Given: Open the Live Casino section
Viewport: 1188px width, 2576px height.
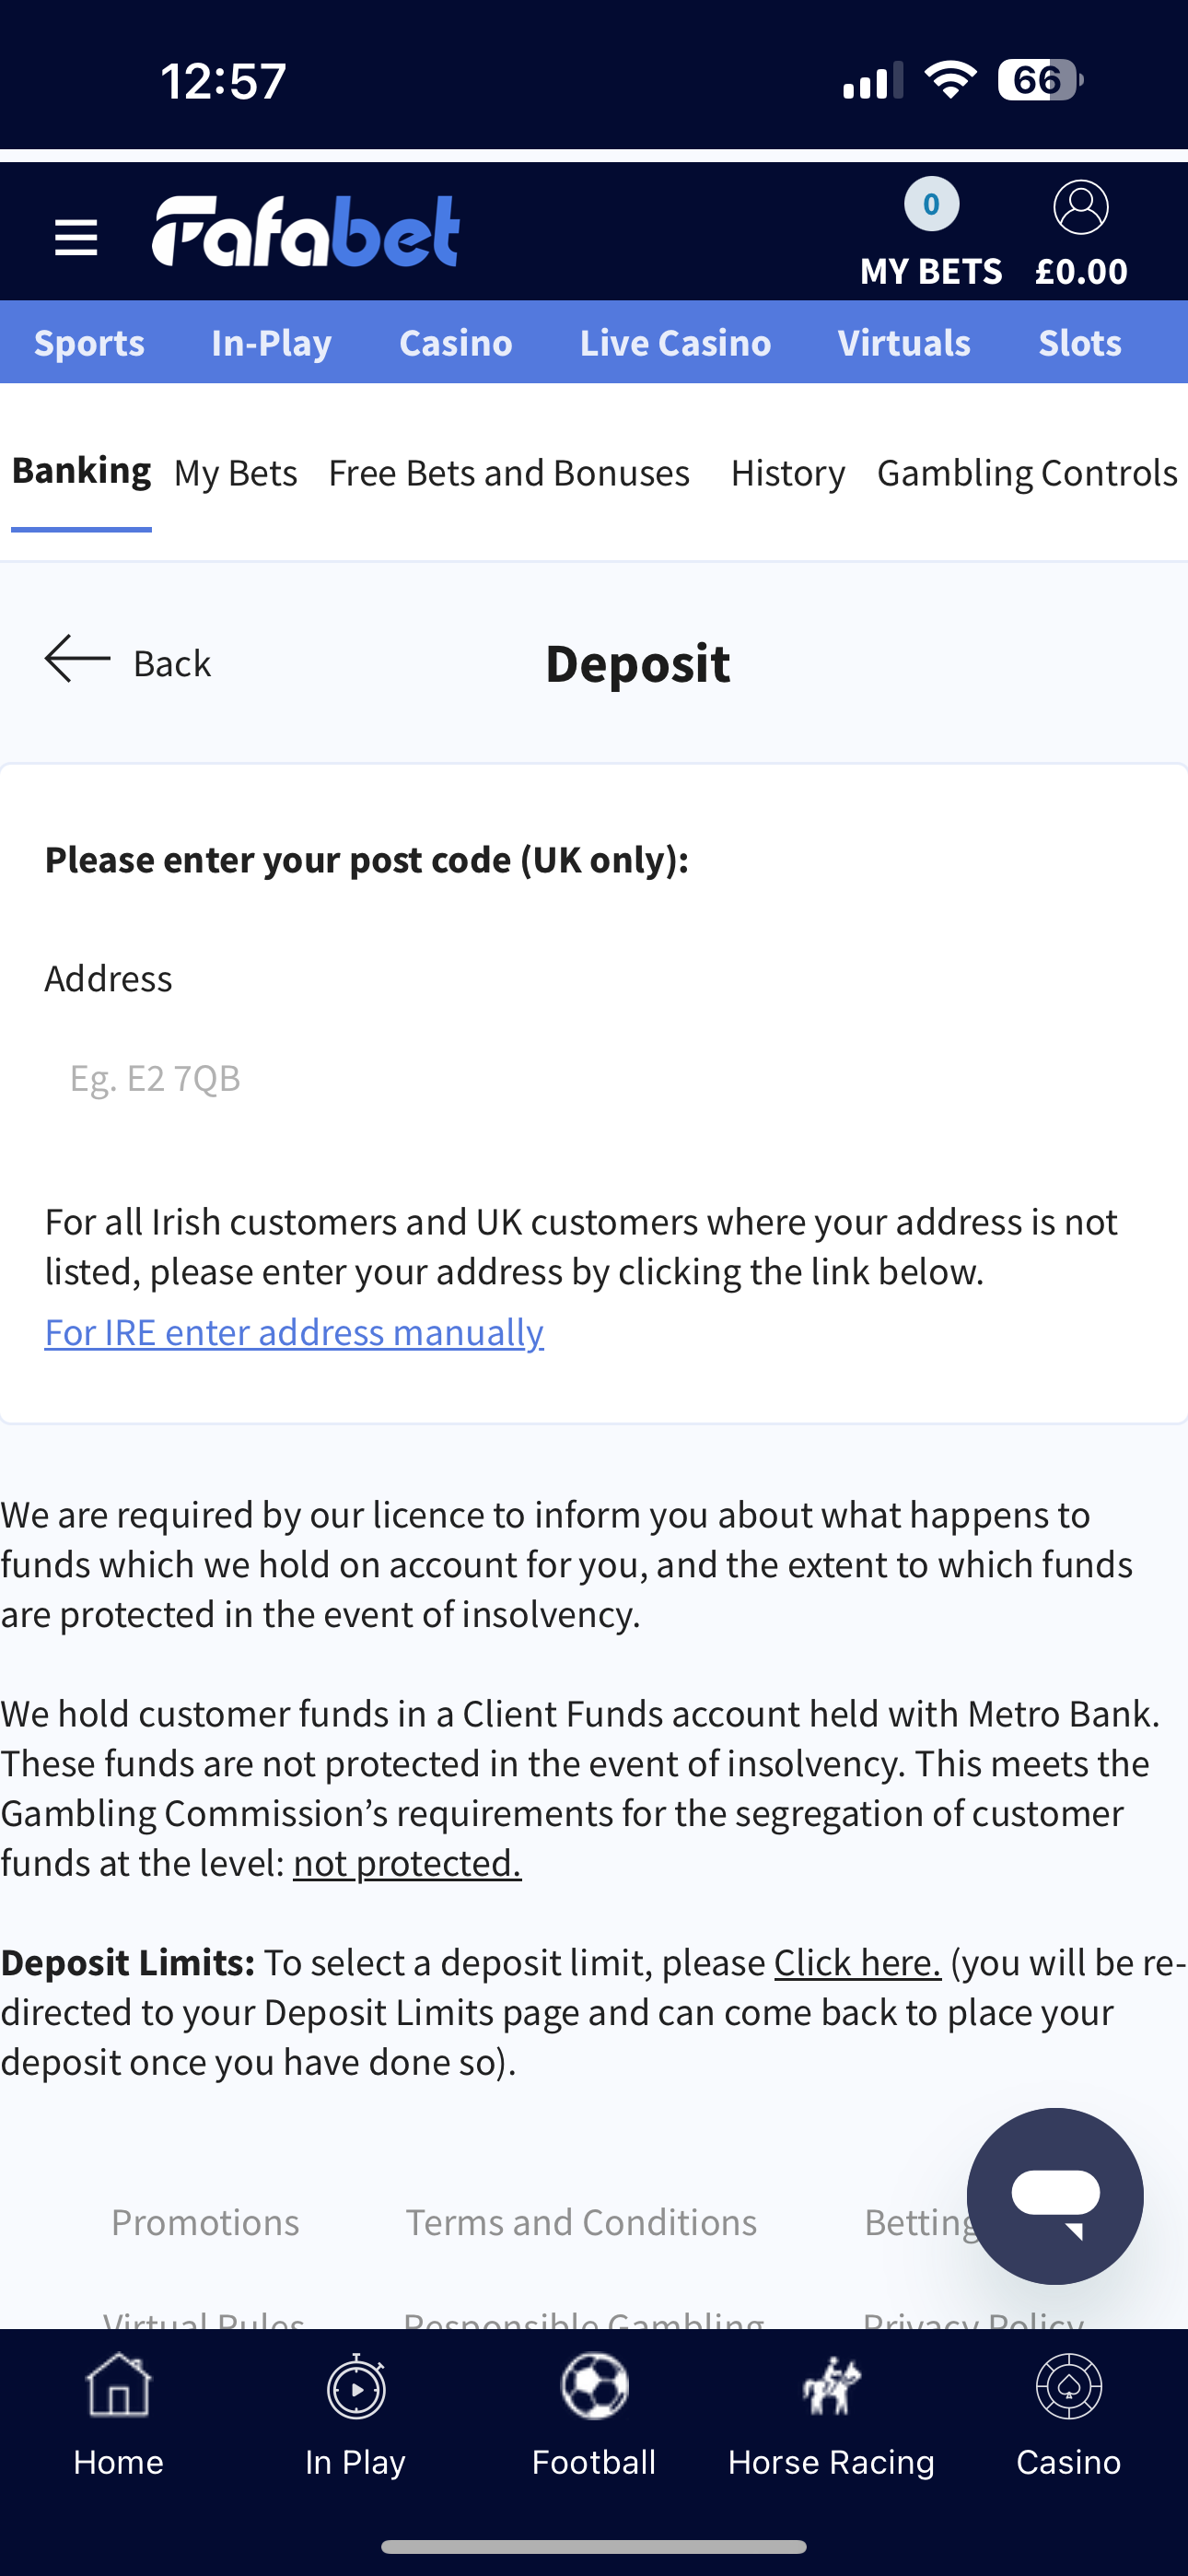Looking at the screenshot, I should [x=675, y=343].
